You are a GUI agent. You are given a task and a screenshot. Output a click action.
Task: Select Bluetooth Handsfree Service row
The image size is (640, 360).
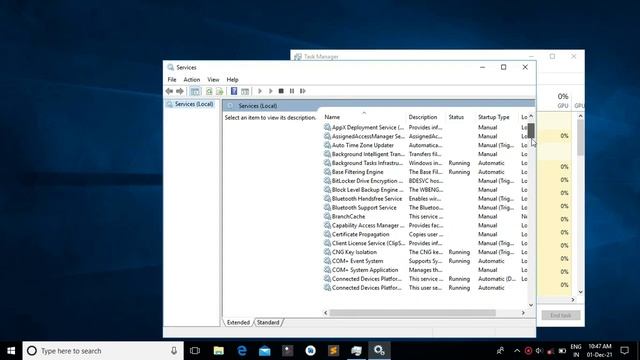pos(425,199)
